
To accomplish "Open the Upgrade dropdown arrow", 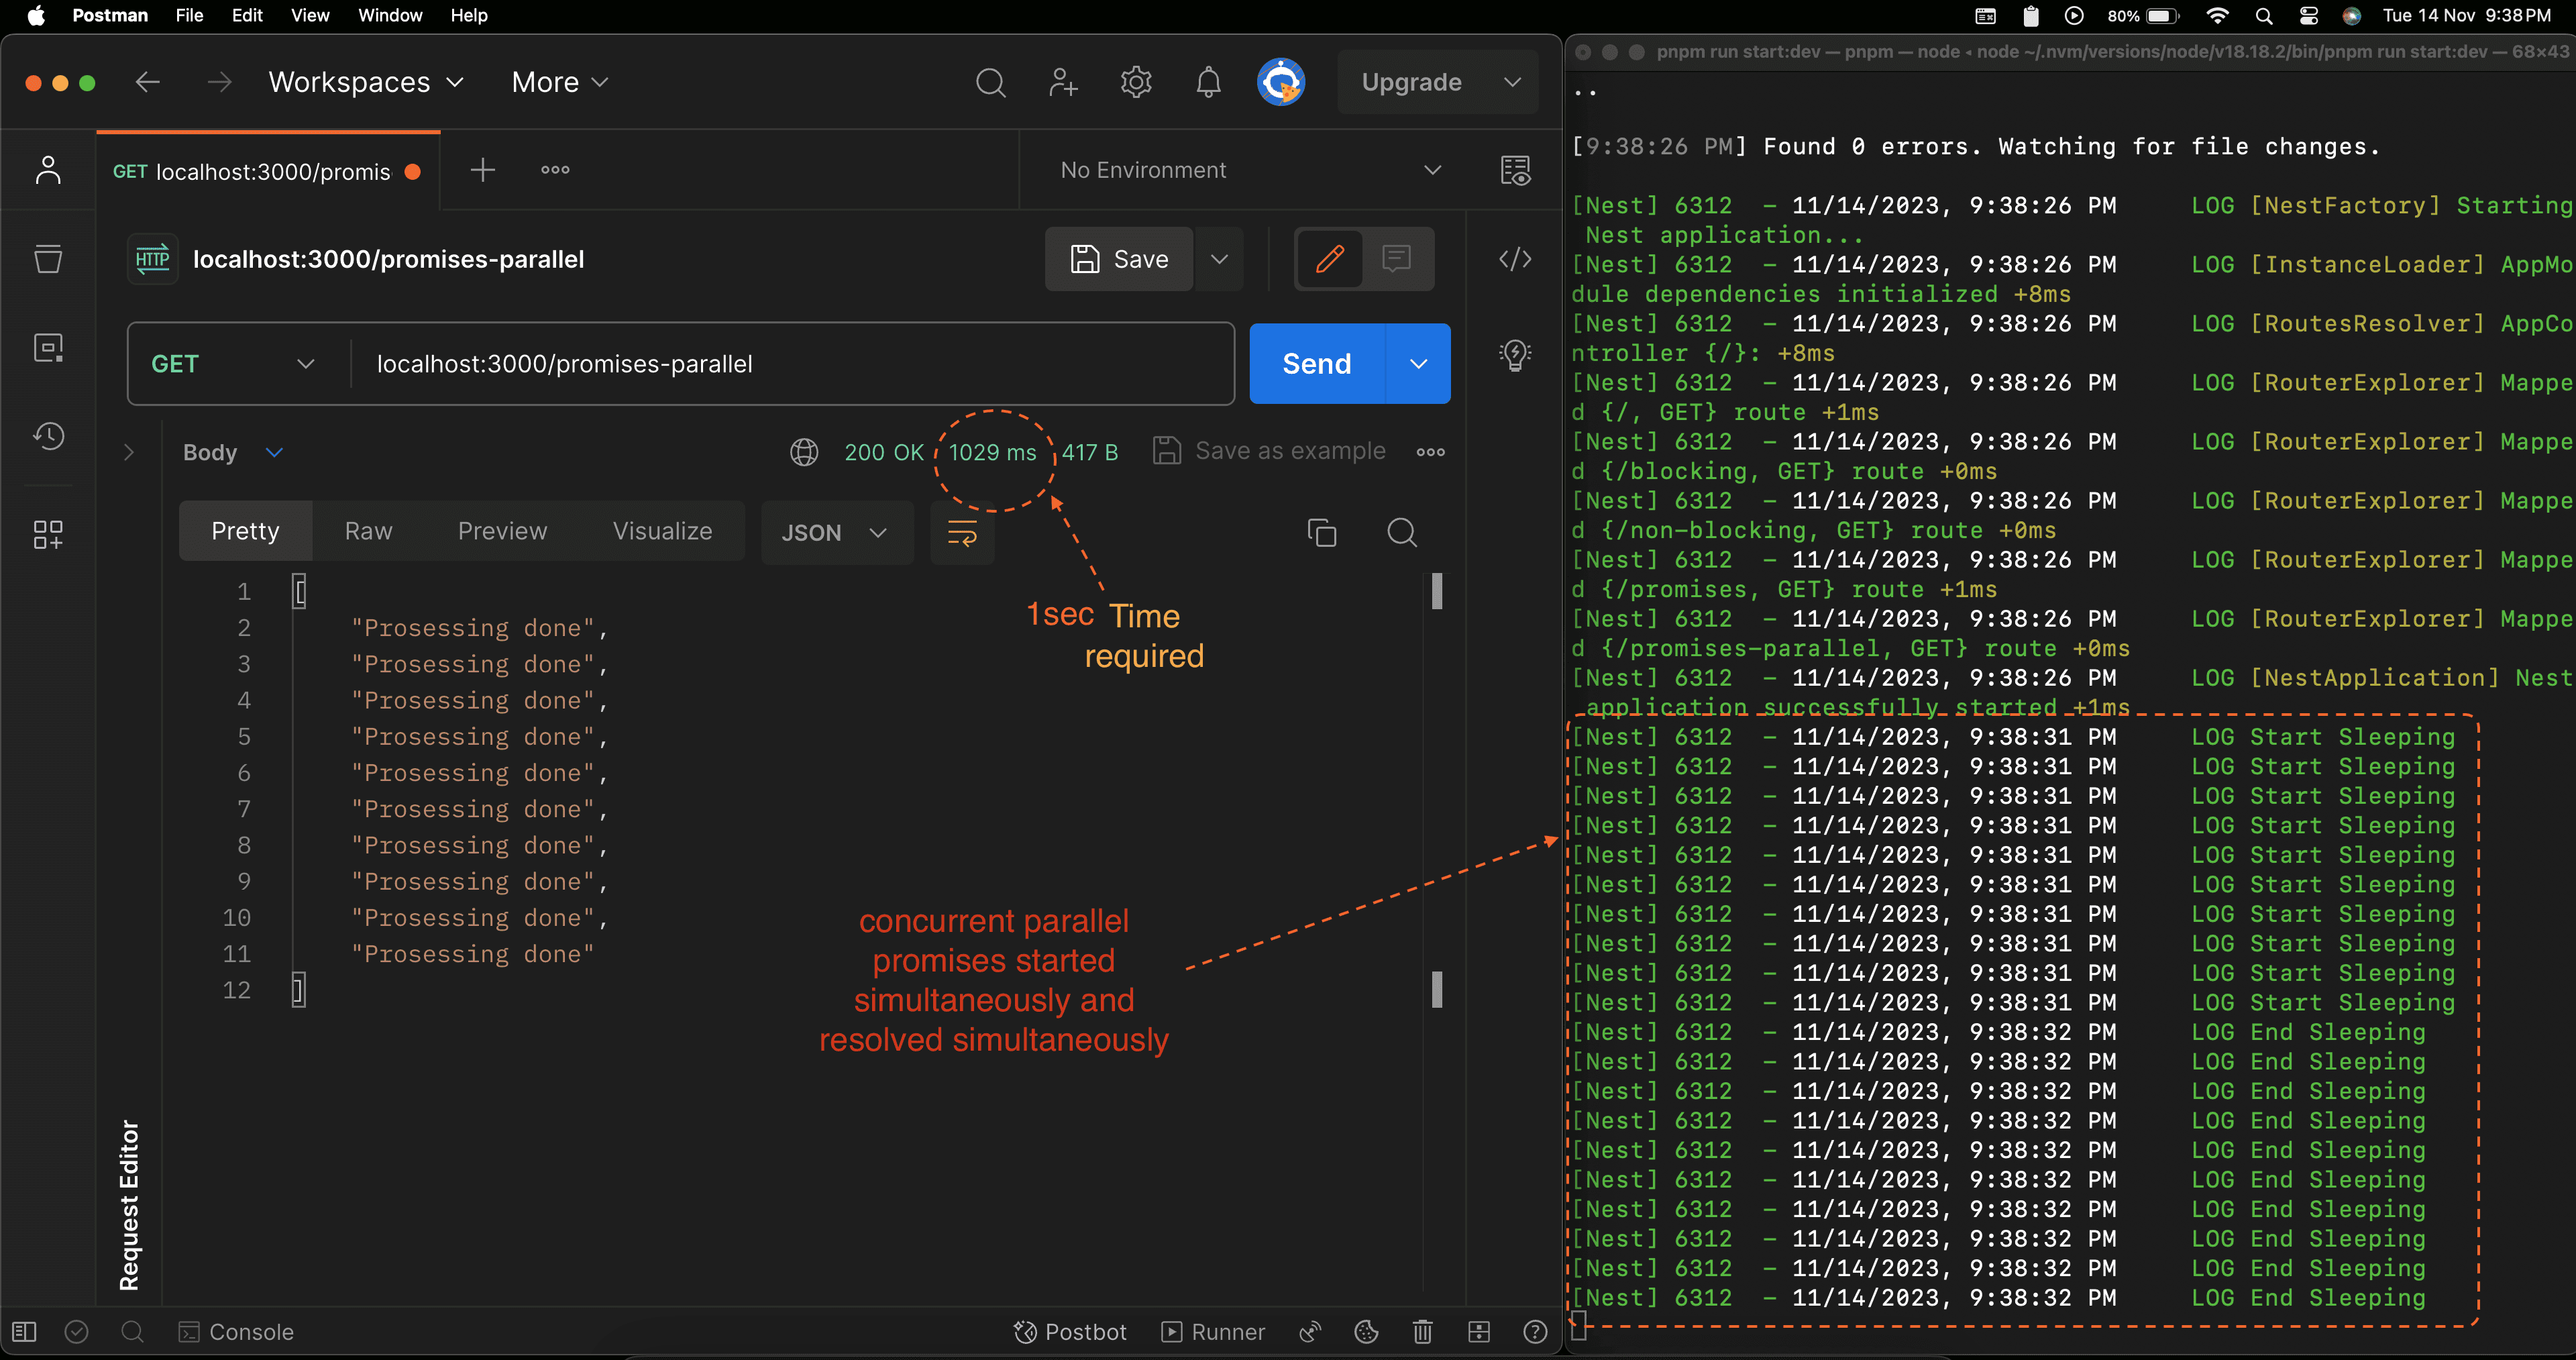I will pos(1513,82).
